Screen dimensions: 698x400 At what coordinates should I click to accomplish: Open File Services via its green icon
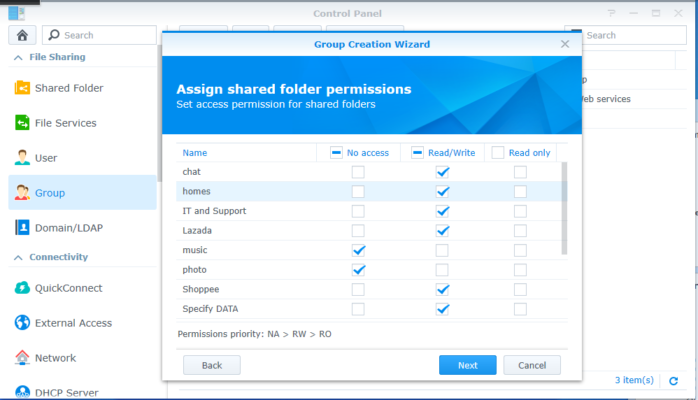[x=22, y=122]
